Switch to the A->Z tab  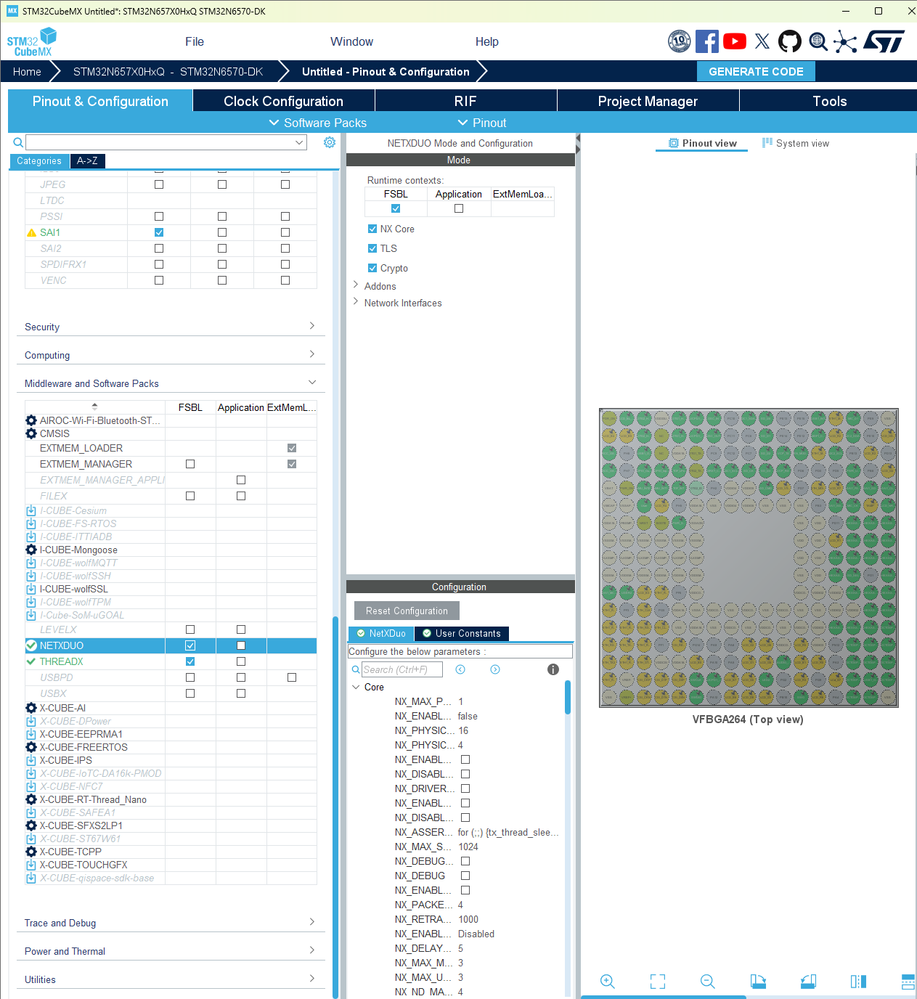click(x=87, y=161)
